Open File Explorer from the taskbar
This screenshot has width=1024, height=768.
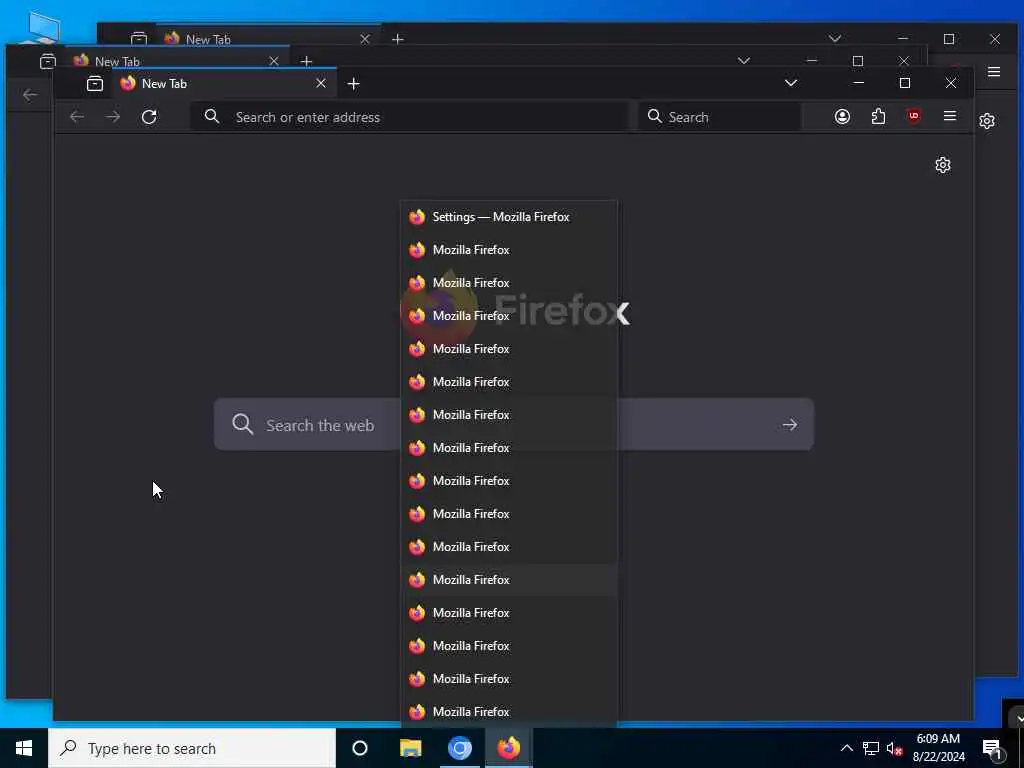[x=410, y=748]
